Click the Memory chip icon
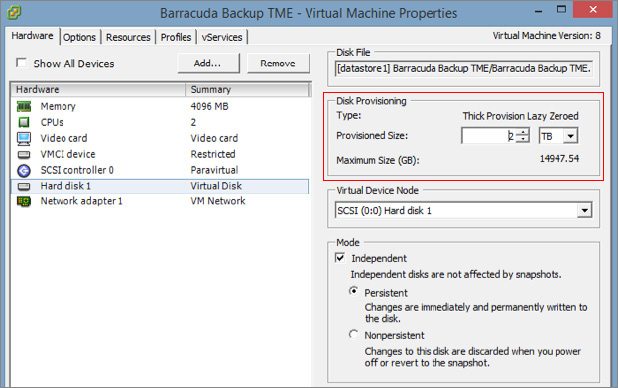This screenshot has width=618, height=388. coord(24,106)
